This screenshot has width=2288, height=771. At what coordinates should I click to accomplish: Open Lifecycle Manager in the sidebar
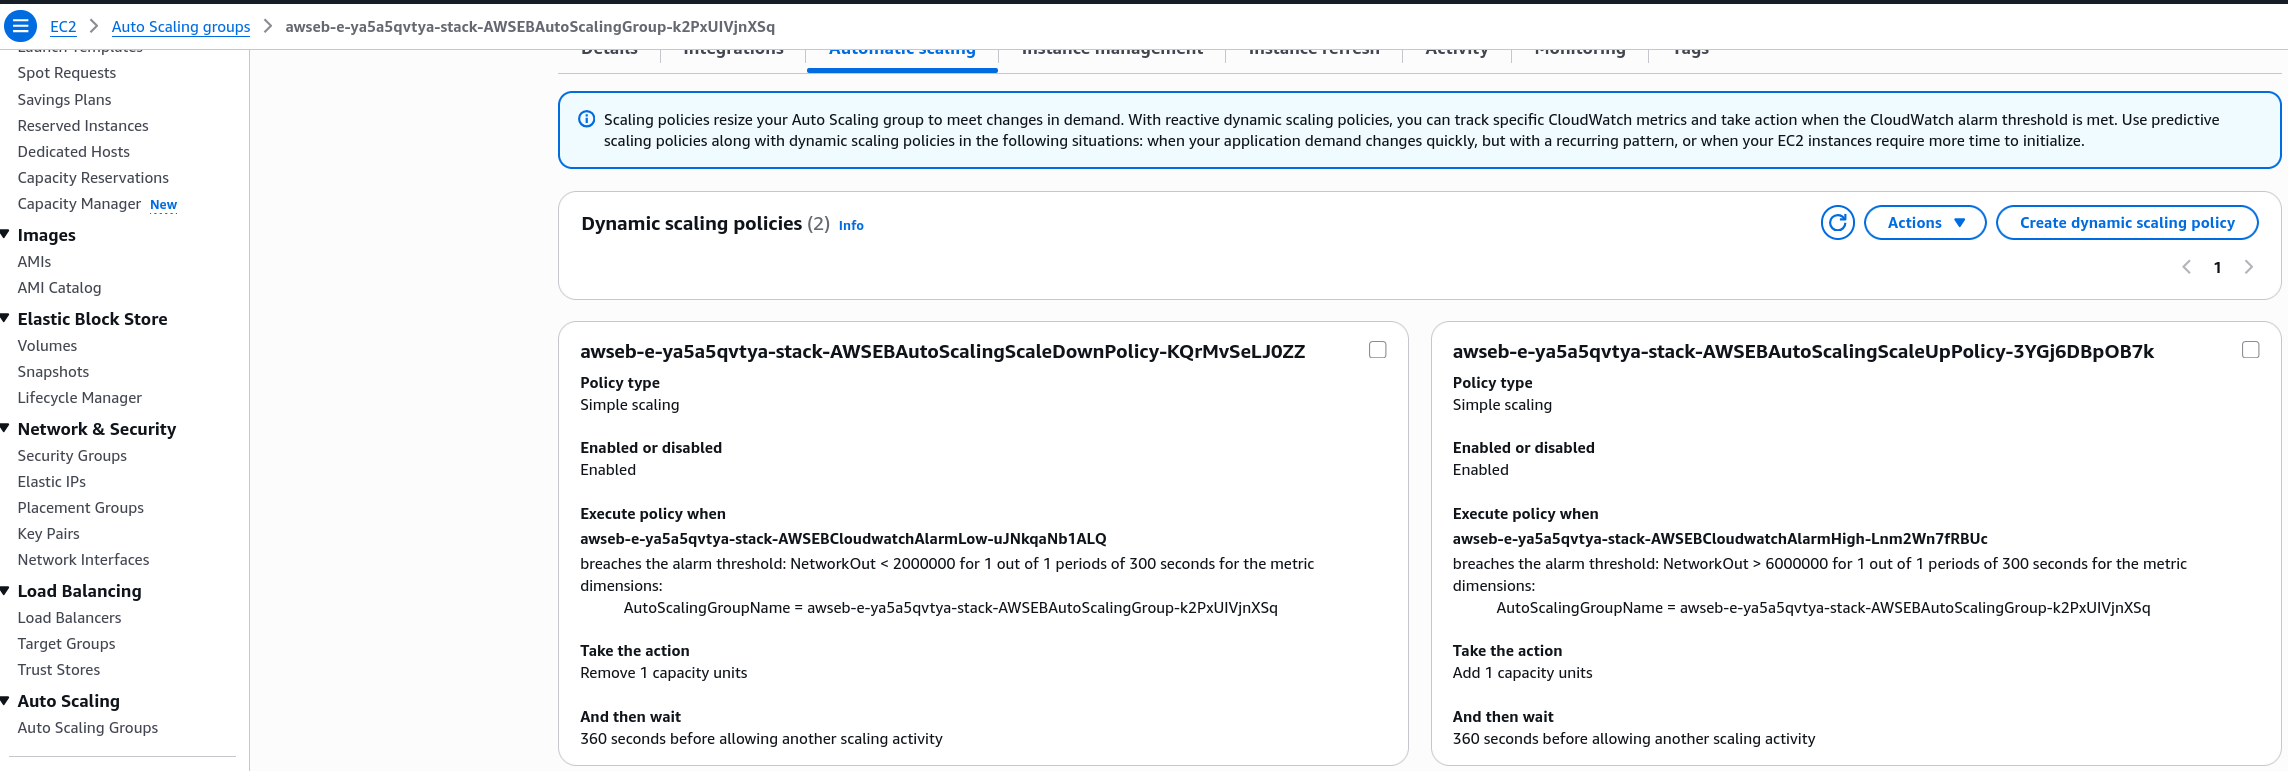click(x=80, y=398)
